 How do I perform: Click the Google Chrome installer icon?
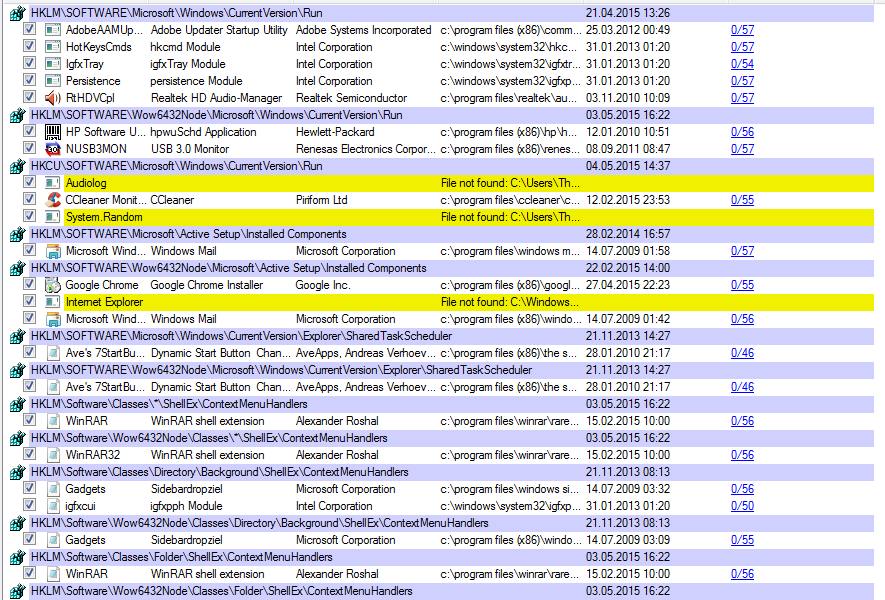[x=53, y=285]
